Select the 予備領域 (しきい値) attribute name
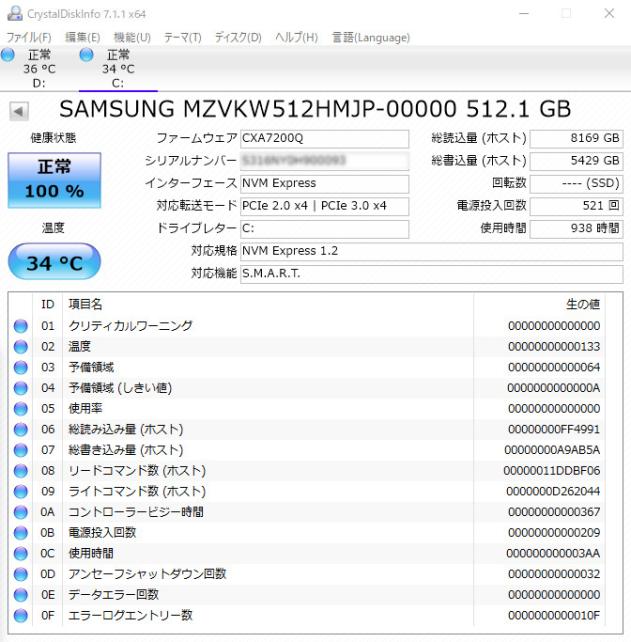 (x=120, y=388)
